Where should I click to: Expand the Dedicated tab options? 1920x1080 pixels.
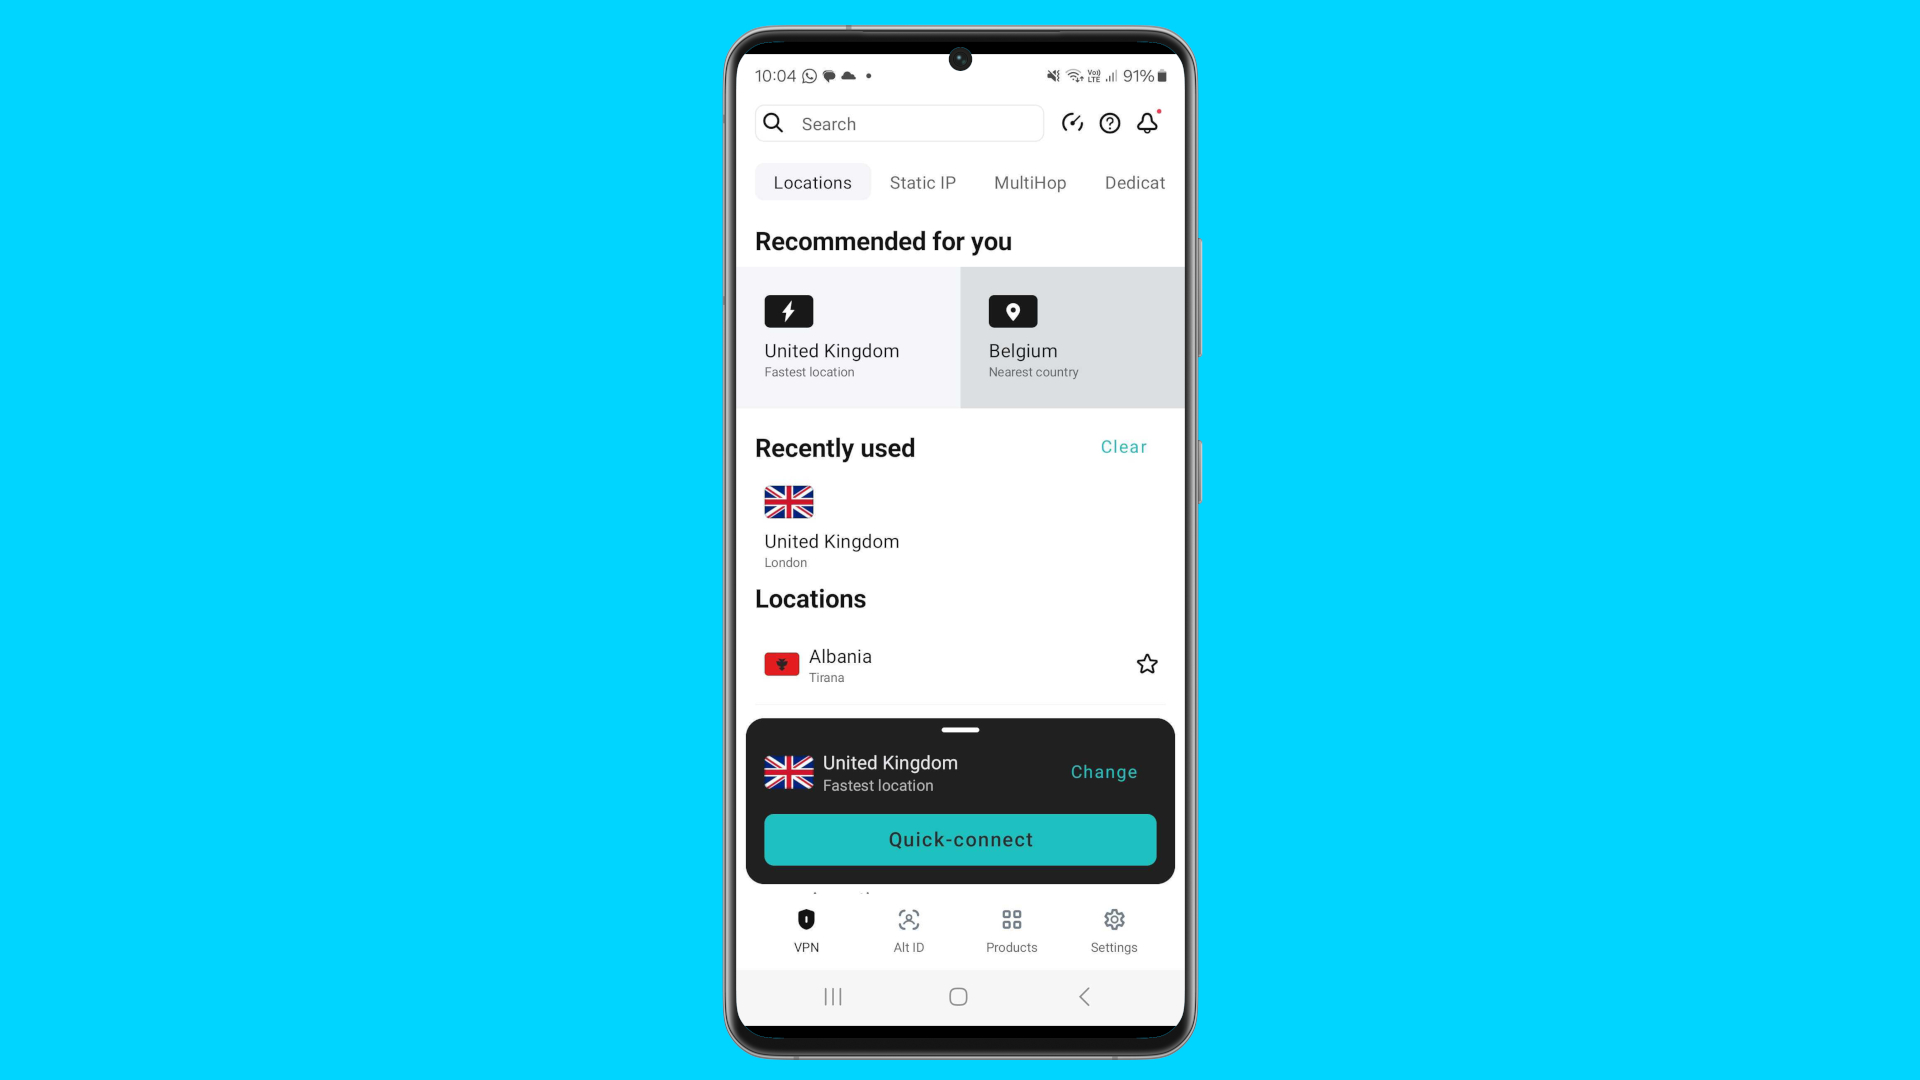(x=1134, y=182)
